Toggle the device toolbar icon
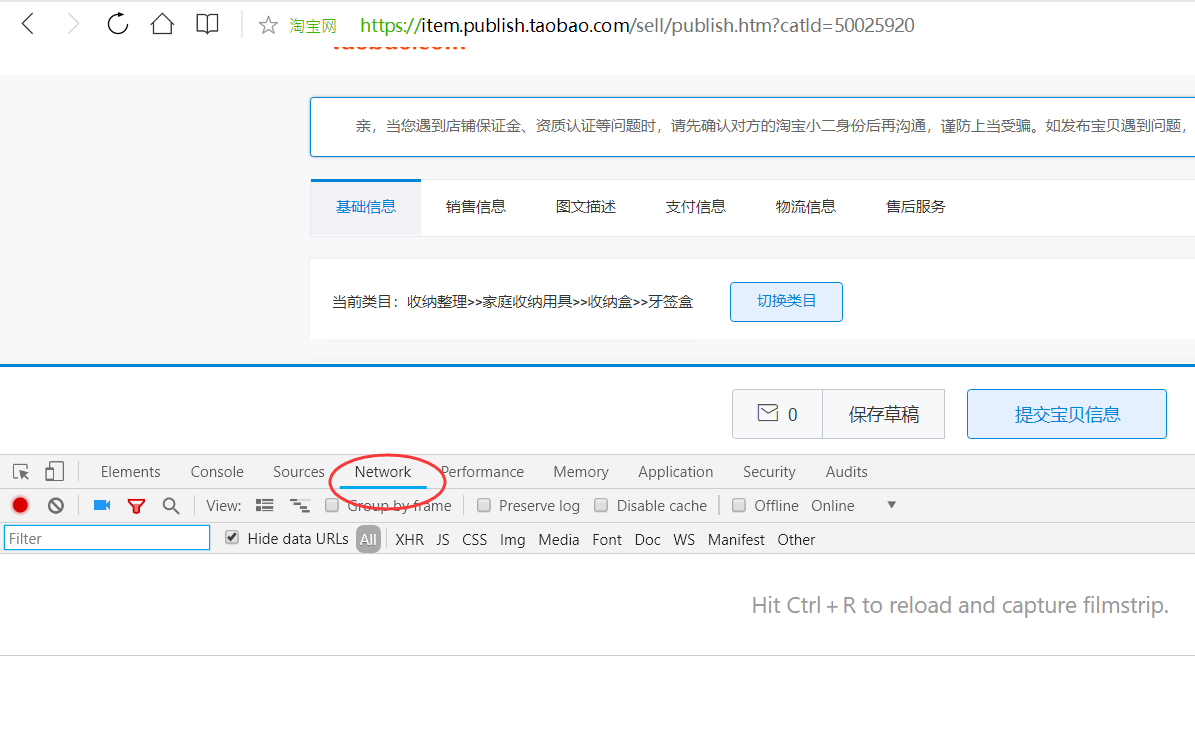The width and height of the screenshot is (1195, 737). (x=54, y=472)
